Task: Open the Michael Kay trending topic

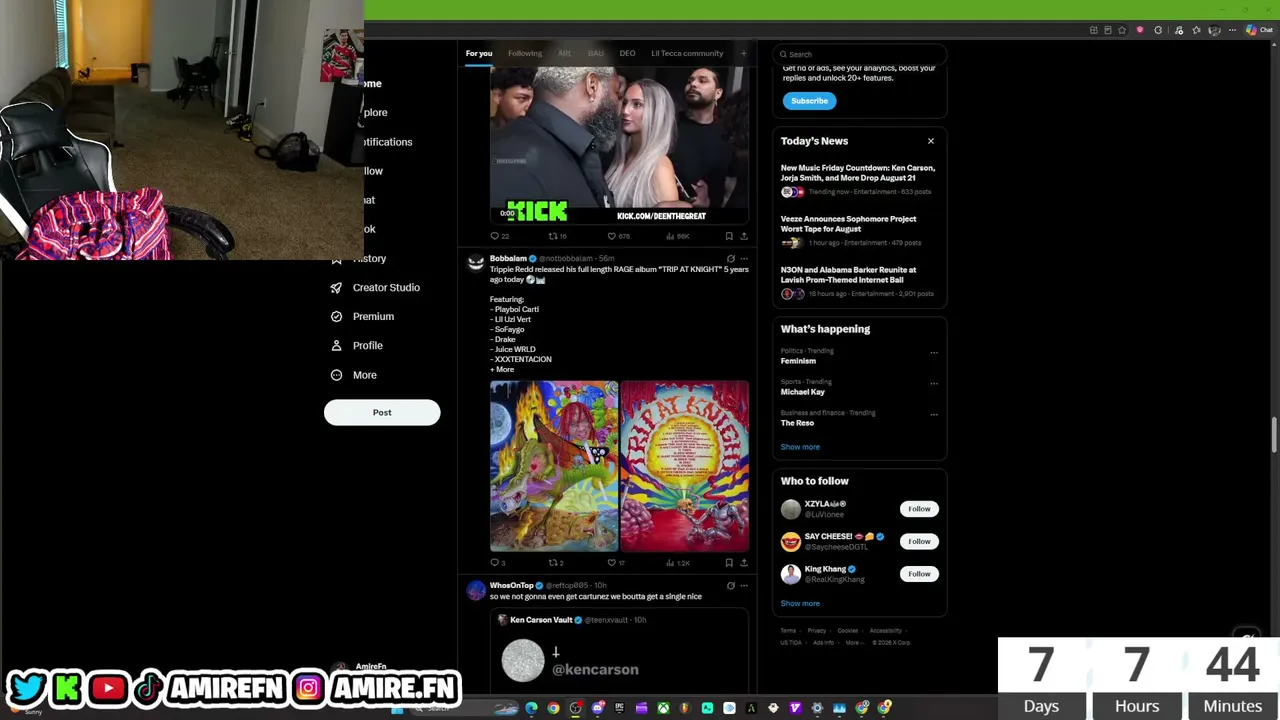Action: [x=803, y=392]
